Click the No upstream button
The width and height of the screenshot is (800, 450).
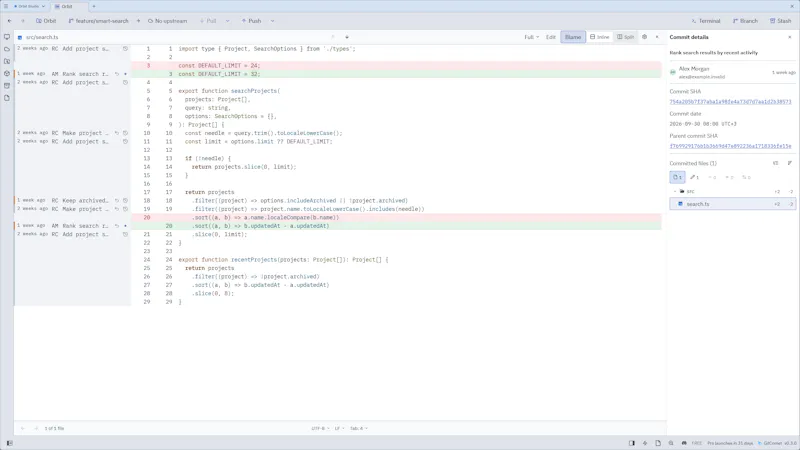pyautogui.click(x=167, y=21)
